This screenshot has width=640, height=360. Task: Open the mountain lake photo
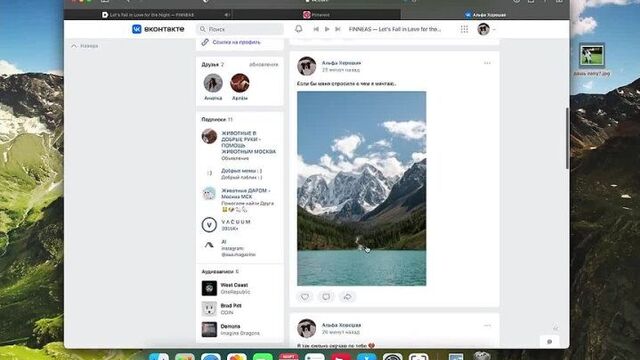pyautogui.click(x=361, y=189)
